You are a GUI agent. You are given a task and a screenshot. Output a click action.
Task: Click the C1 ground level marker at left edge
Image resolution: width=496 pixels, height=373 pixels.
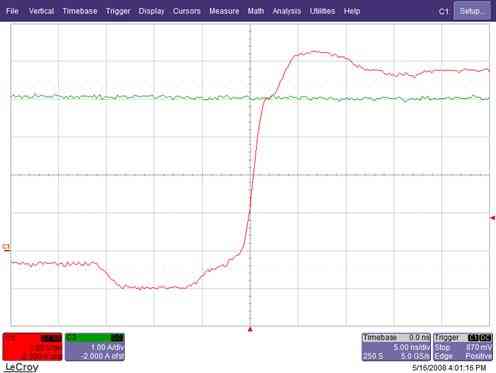pyautogui.click(x=6, y=247)
